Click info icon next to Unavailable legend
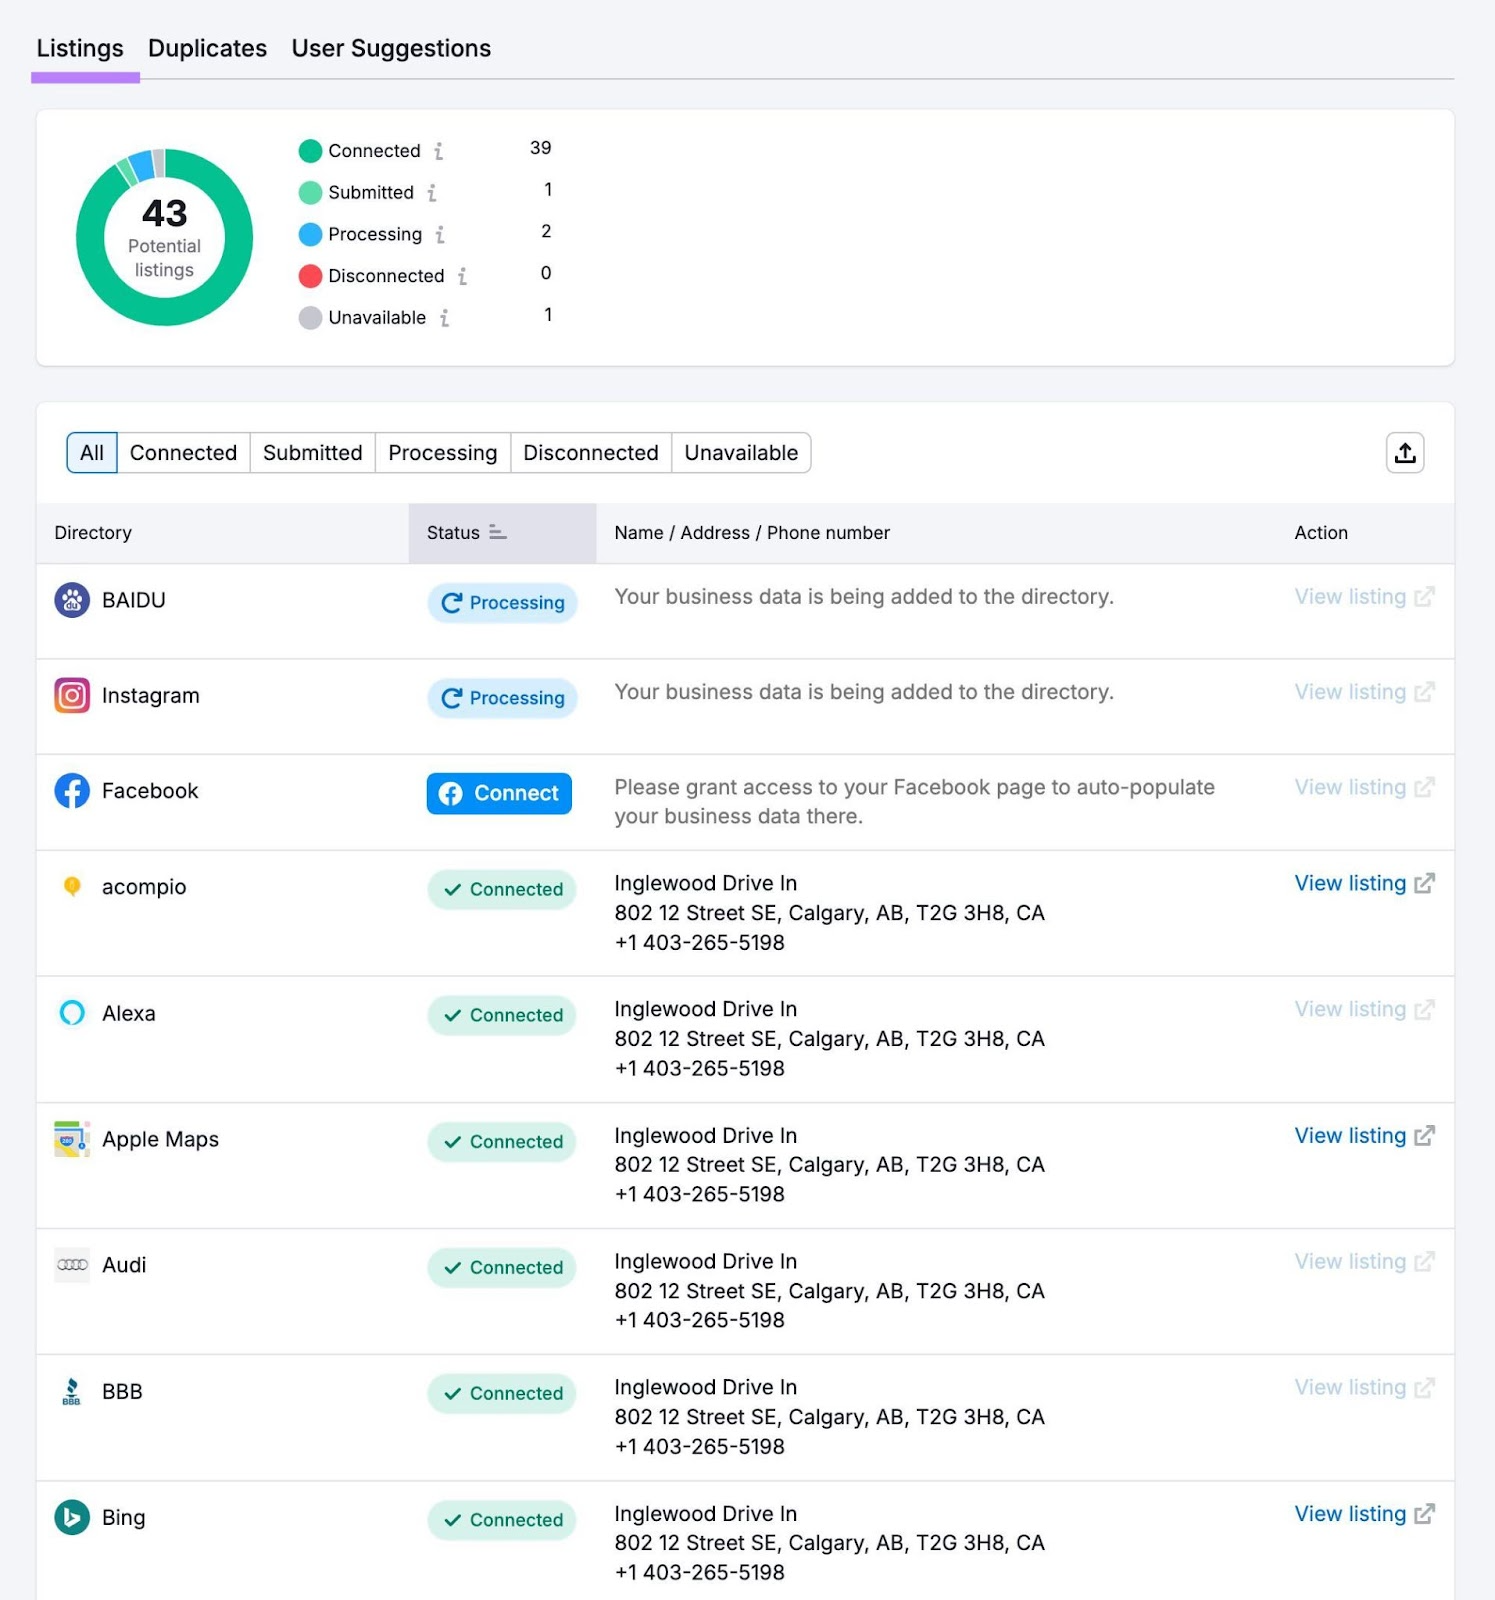This screenshot has height=1600, width=1495. click(x=444, y=318)
